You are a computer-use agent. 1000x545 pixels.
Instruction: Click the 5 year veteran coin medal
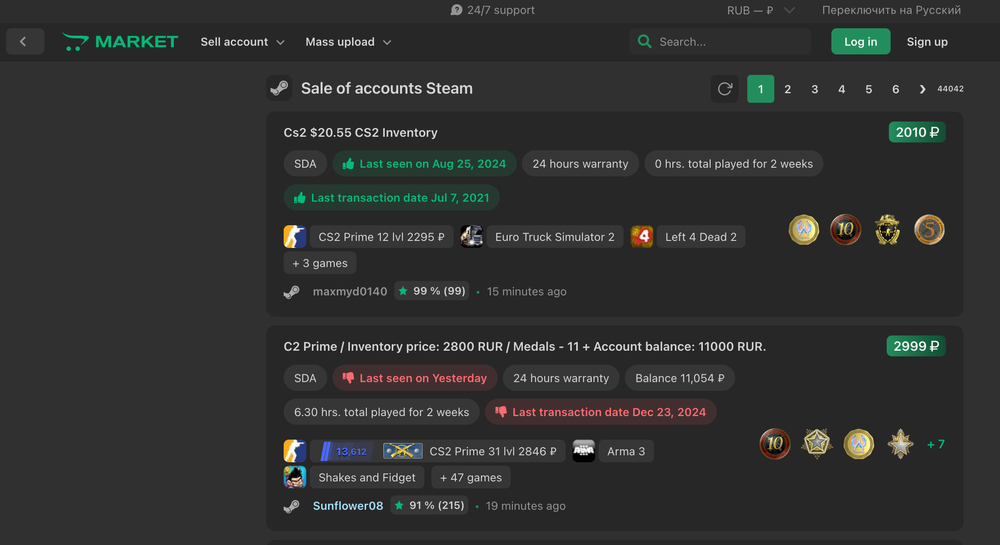[x=929, y=230]
